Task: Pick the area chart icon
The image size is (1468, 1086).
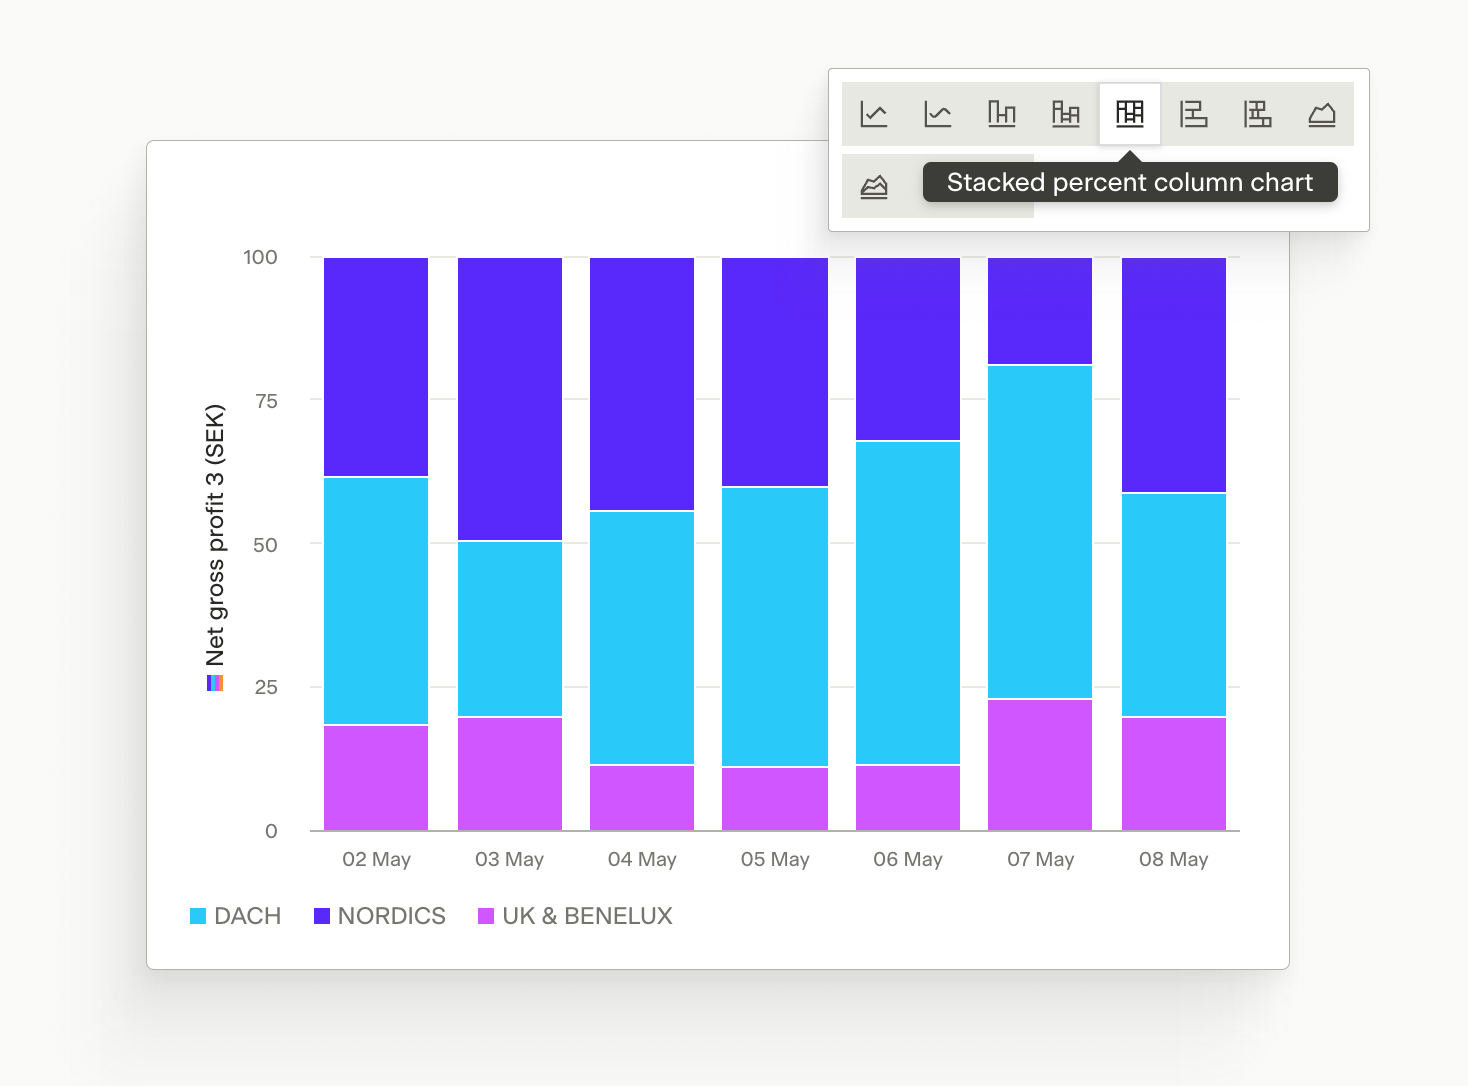Action: point(1322,114)
